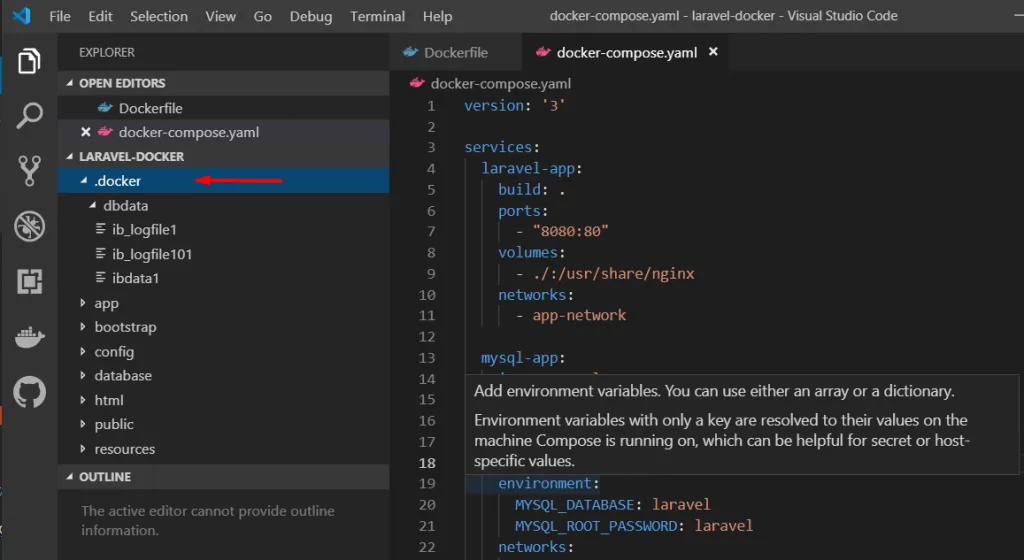Click line number 18 in gutter

tap(426, 462)
